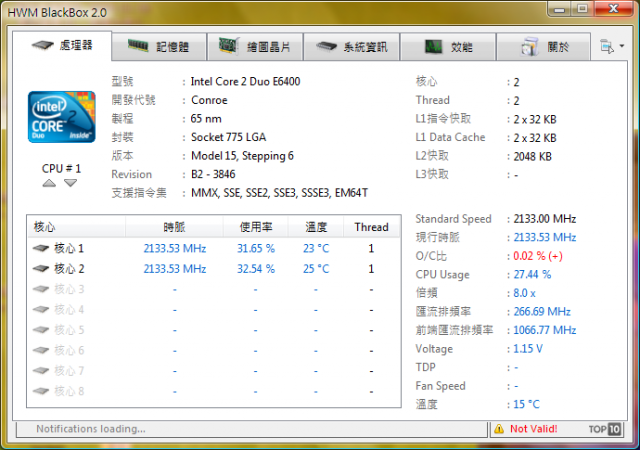Click the greyed 核心 4 chip icon
640x450 pixels.
tap(41, 310)
